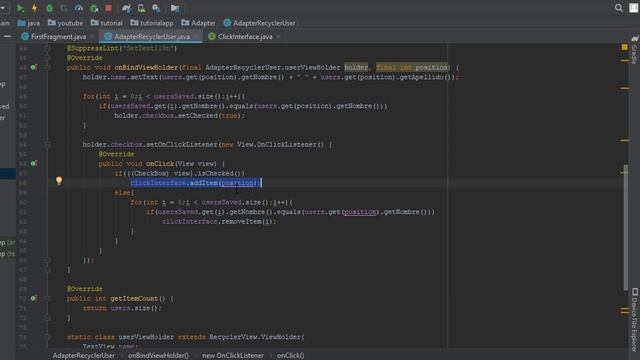Close the ClickInterface.java tab

pyautogui.click(x=278, y=37)
